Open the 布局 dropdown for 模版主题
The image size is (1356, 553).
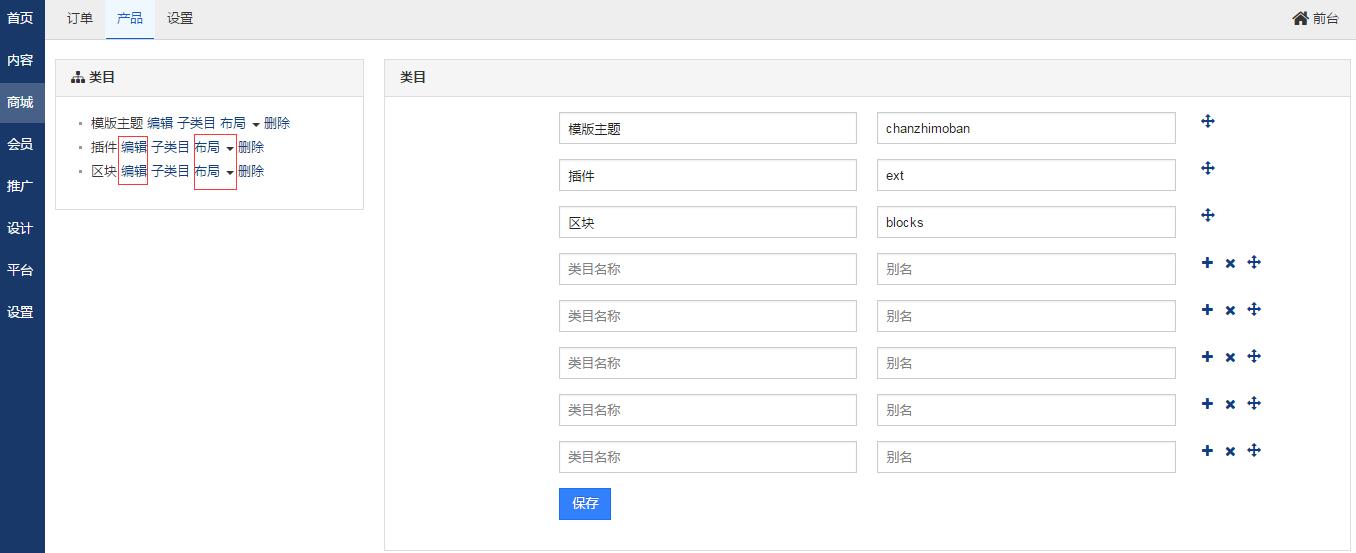[x=240, y=124]
